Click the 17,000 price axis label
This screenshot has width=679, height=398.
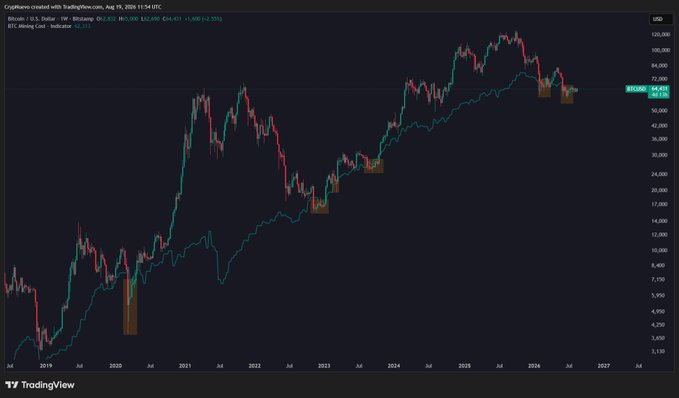point(661,204)
